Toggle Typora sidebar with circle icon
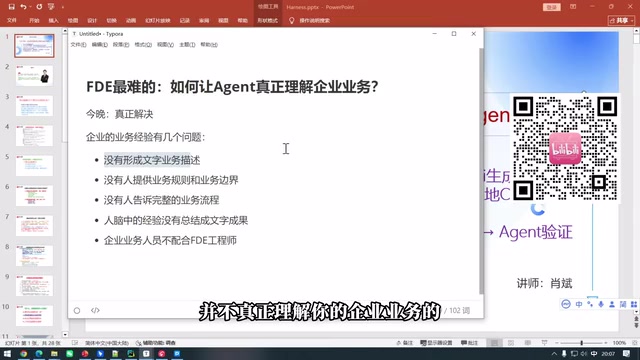 [x=77, y=311]
